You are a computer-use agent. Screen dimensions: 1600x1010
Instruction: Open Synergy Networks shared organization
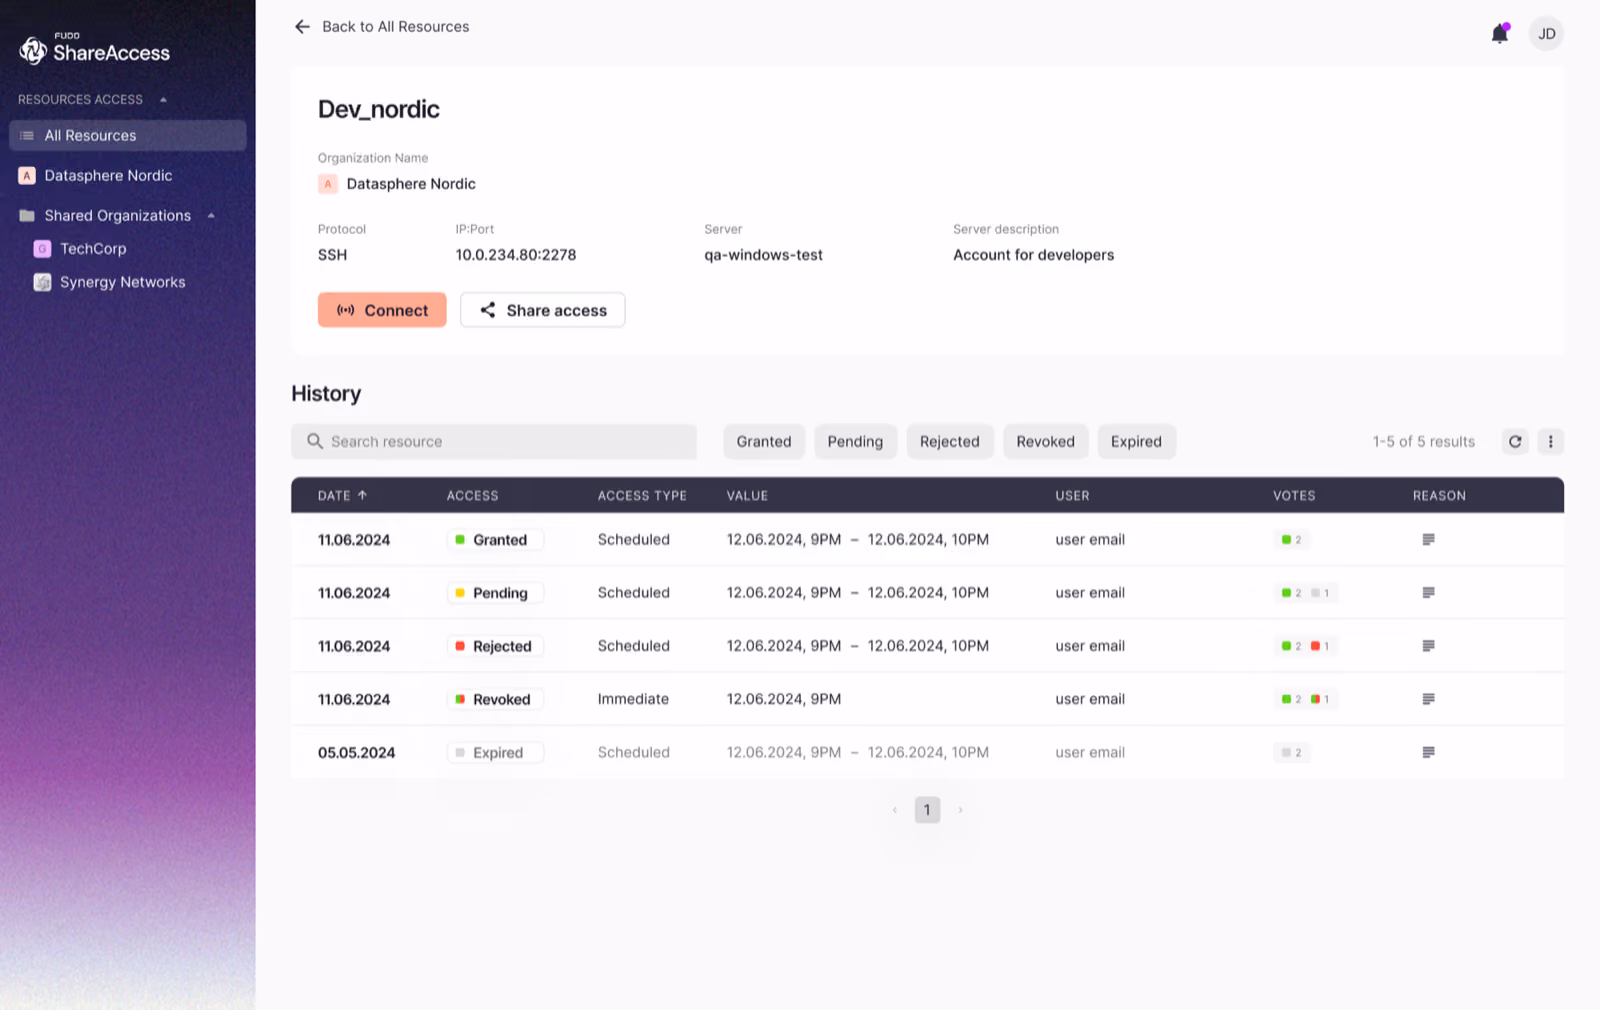[122, 282]
